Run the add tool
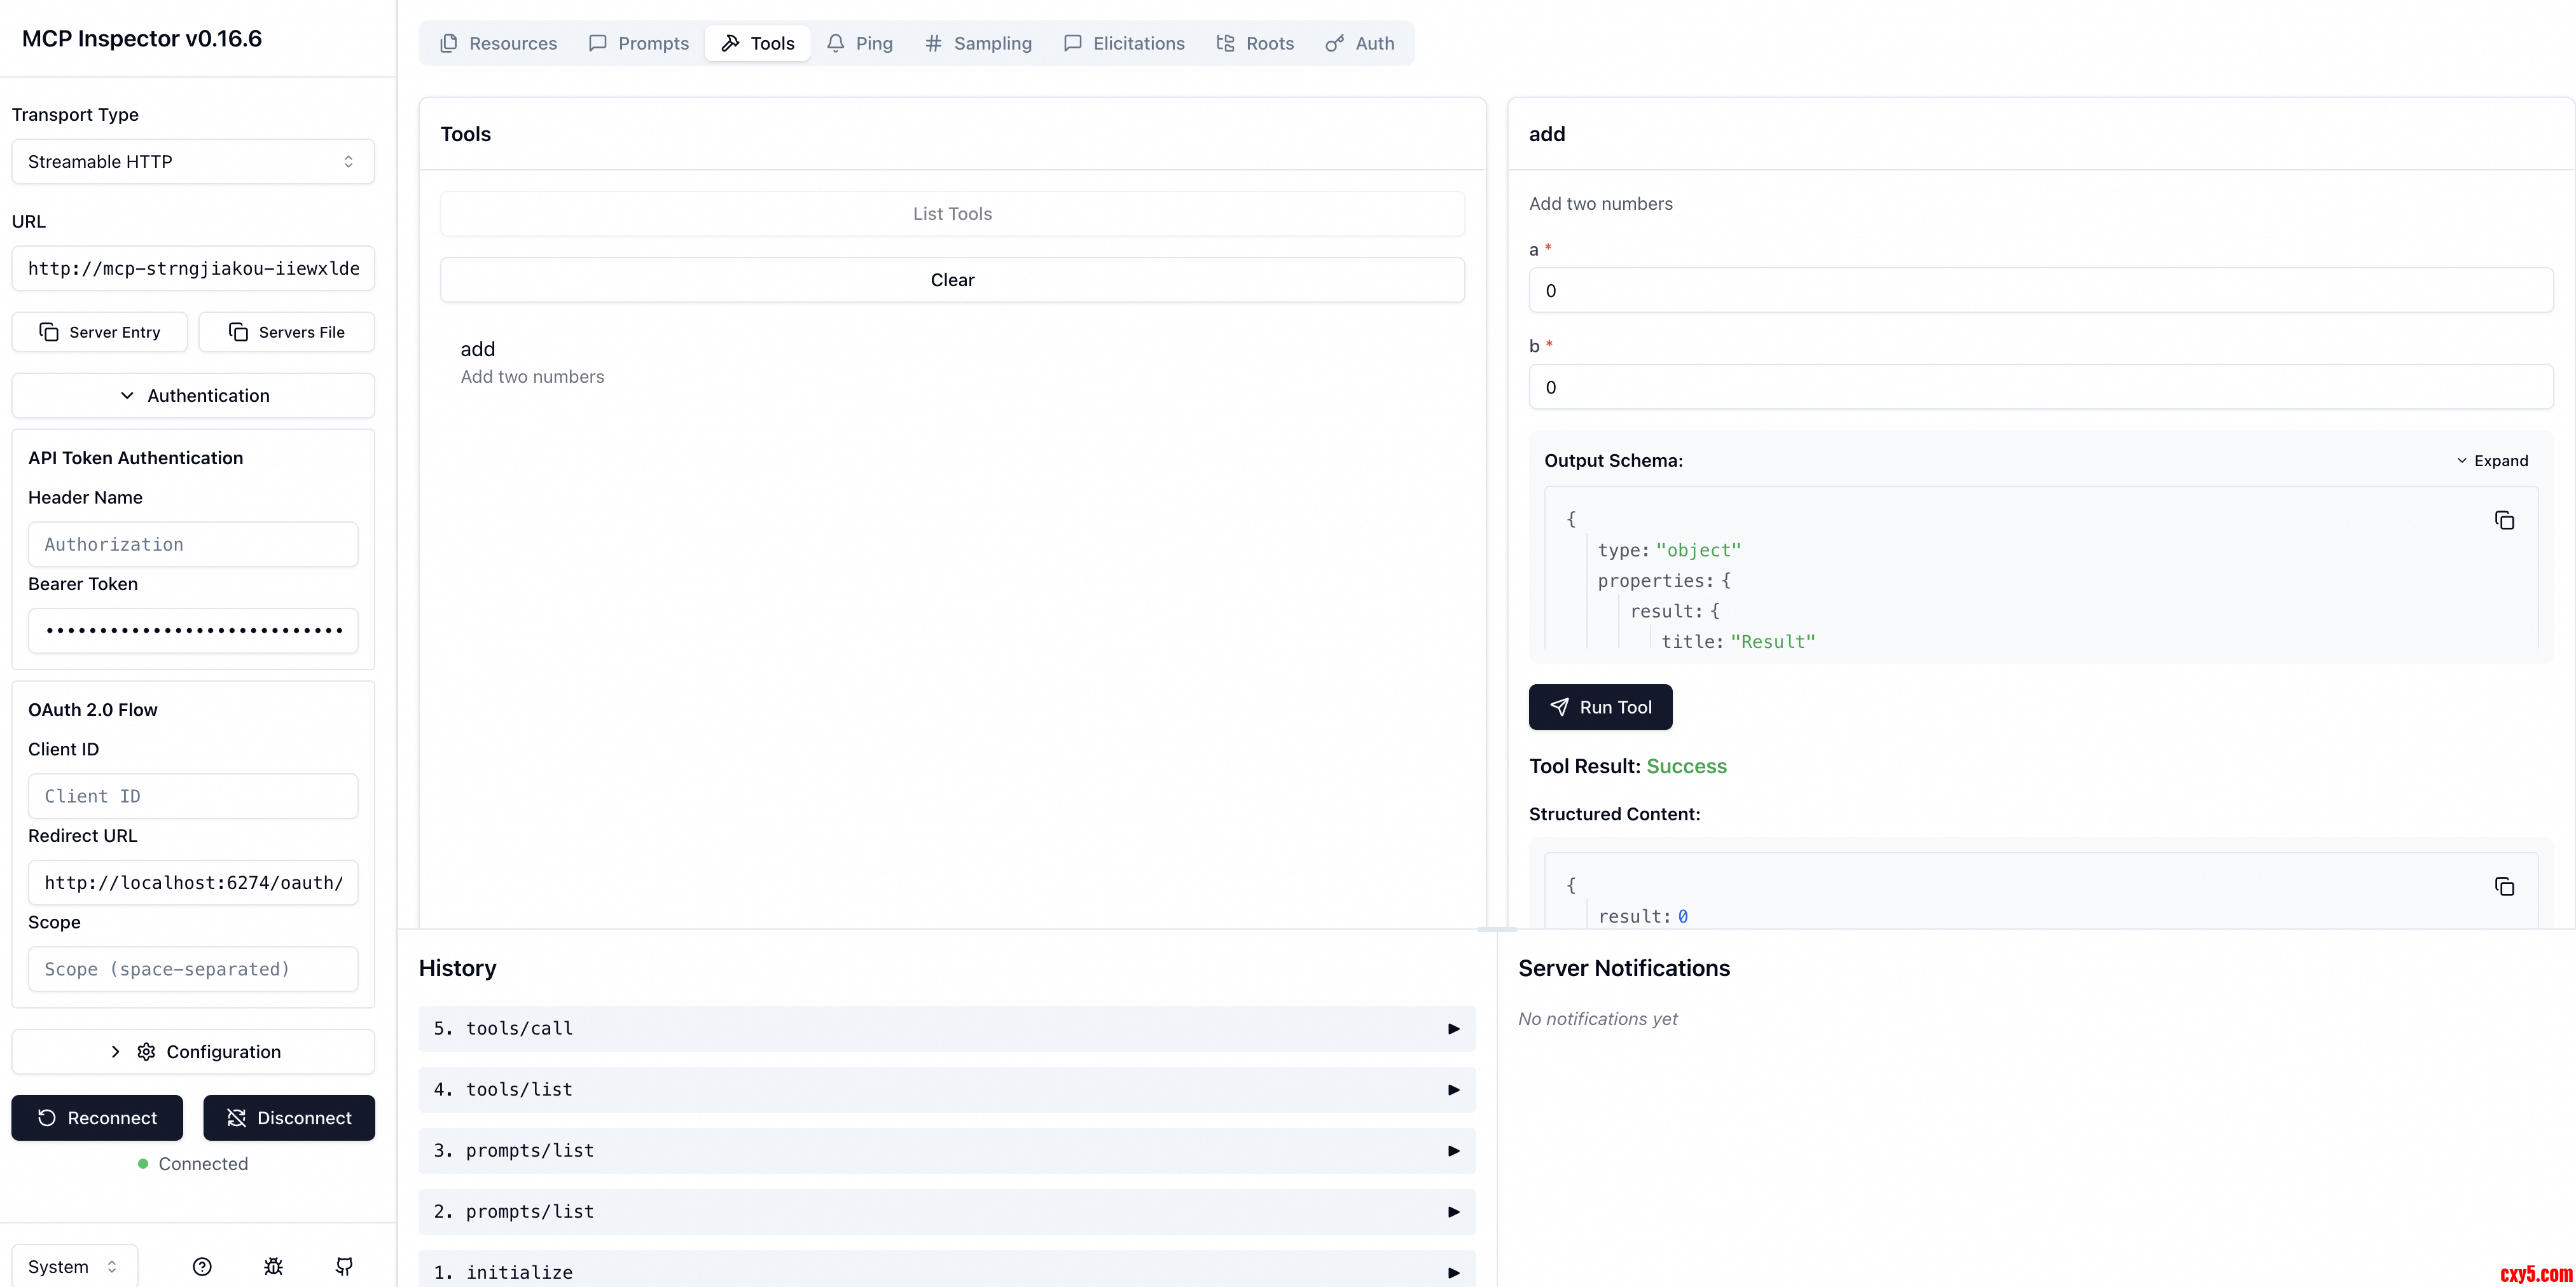The height and width of the screenshot is (1287, 2576). tap(1600, 707)
